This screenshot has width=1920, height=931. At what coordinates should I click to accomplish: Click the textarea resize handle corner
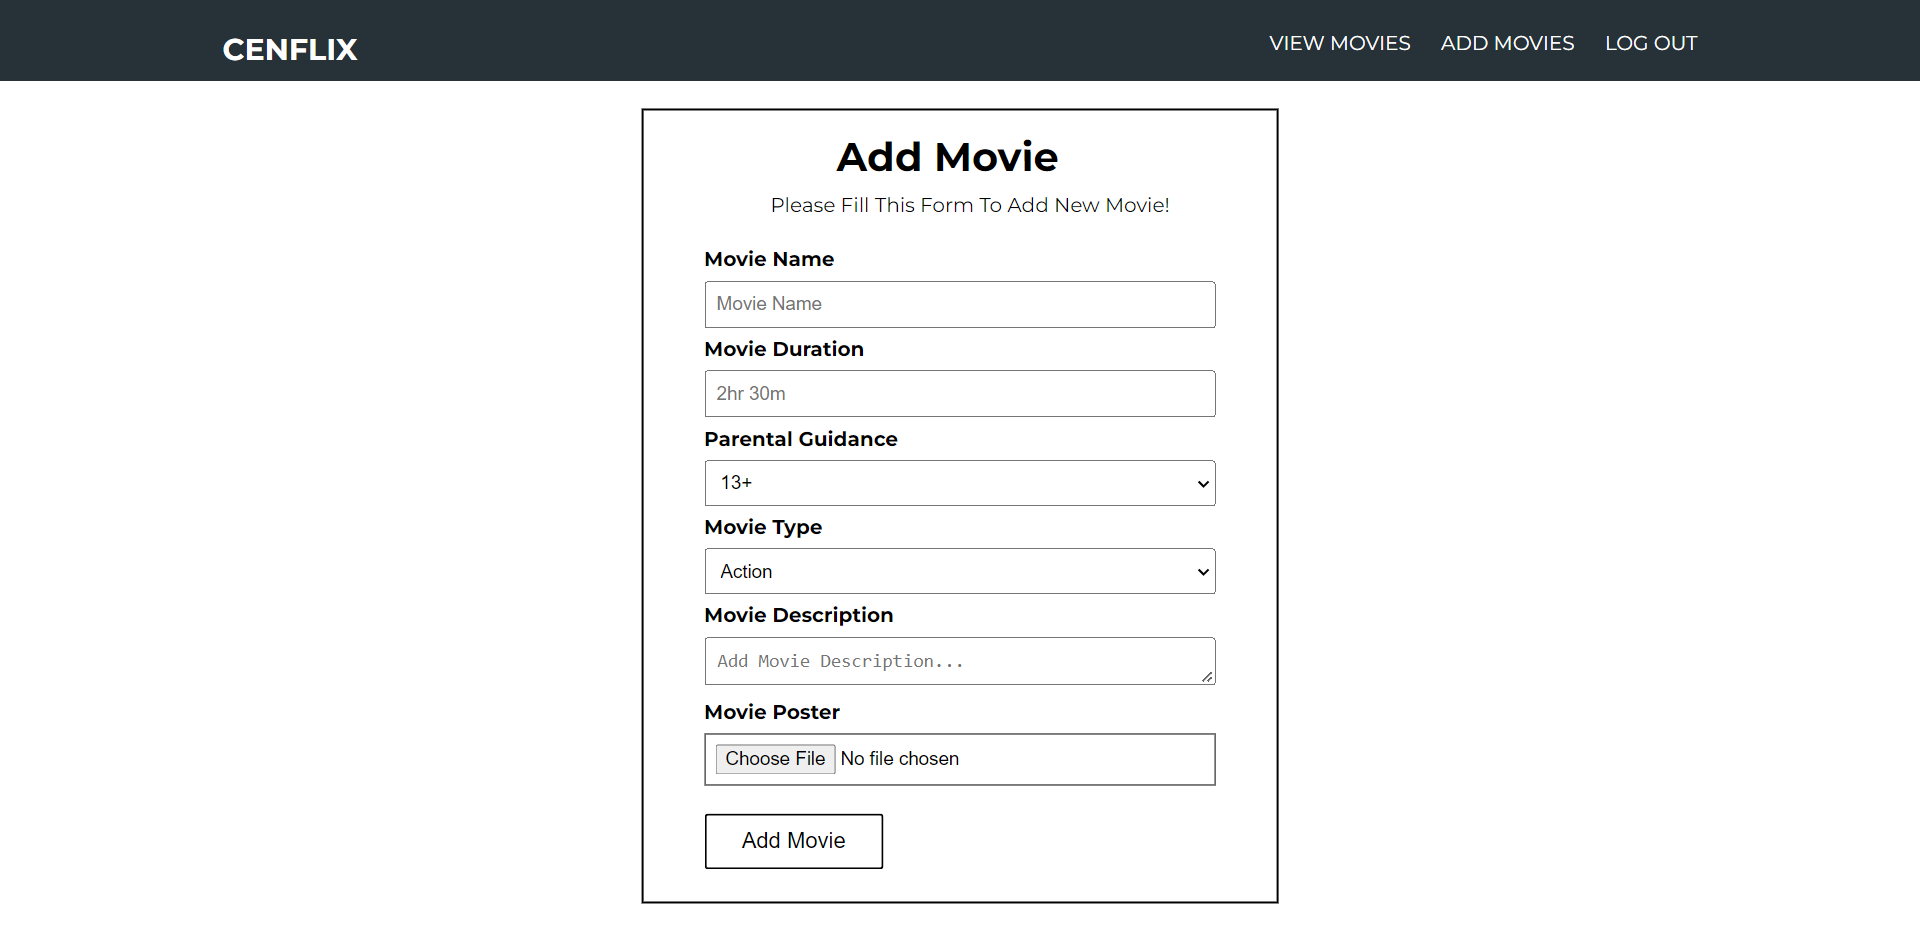1208,679
